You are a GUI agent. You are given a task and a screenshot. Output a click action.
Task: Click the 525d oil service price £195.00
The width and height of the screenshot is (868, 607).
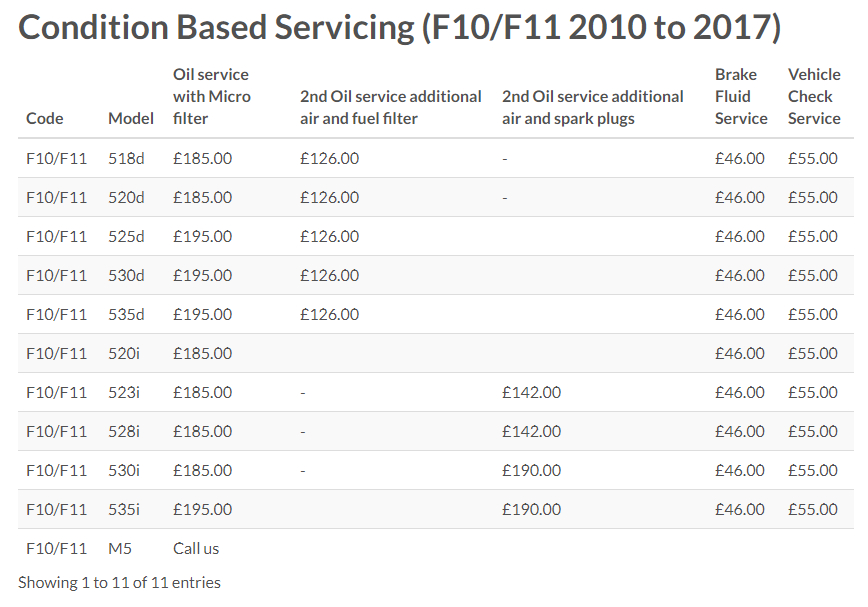coord(202,236)
